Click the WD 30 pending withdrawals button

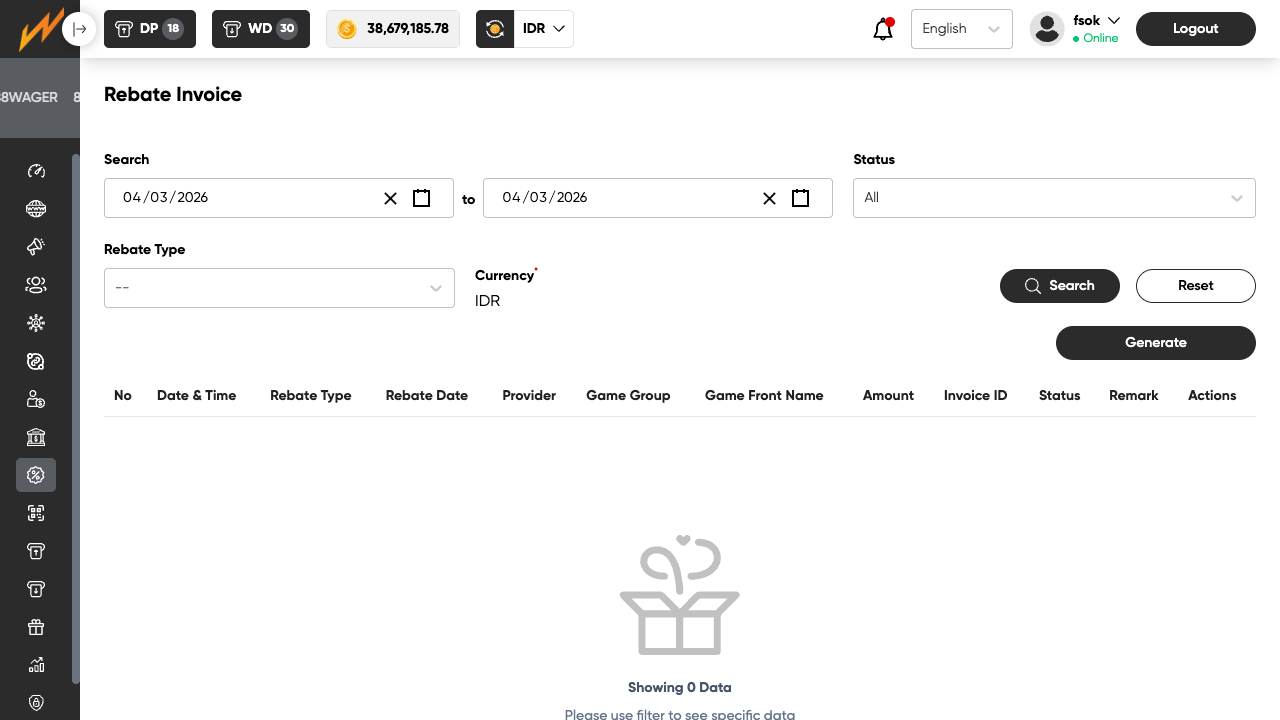[261, 29]
